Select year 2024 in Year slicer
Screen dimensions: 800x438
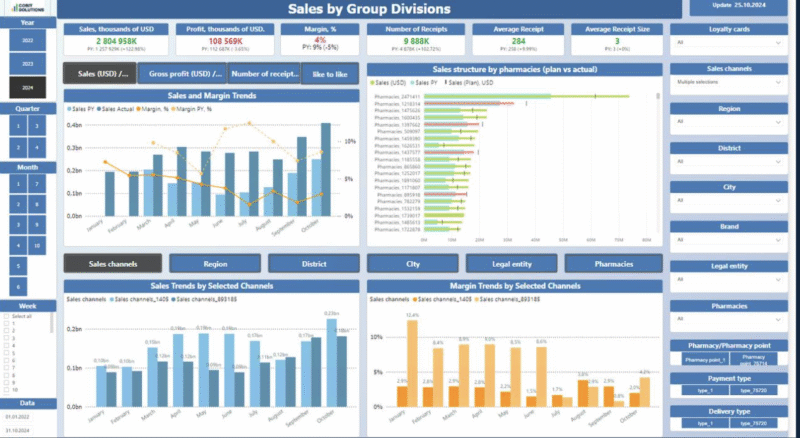[x=27, y=87]
